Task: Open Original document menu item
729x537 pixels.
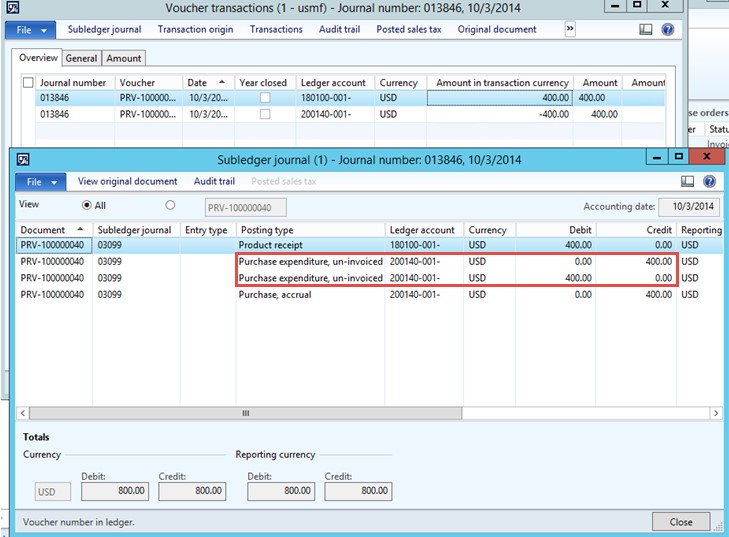Action: (497, 29)
